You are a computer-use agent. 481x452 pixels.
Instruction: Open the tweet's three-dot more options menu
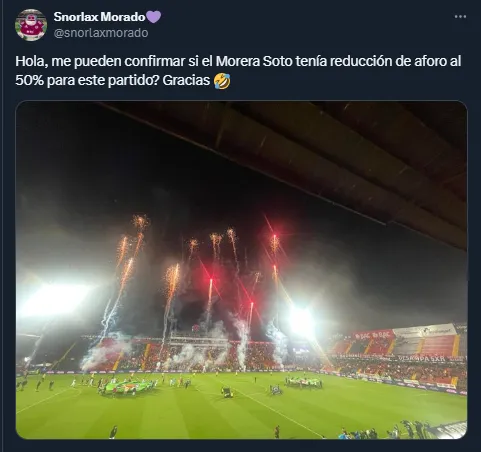point(460,16)
